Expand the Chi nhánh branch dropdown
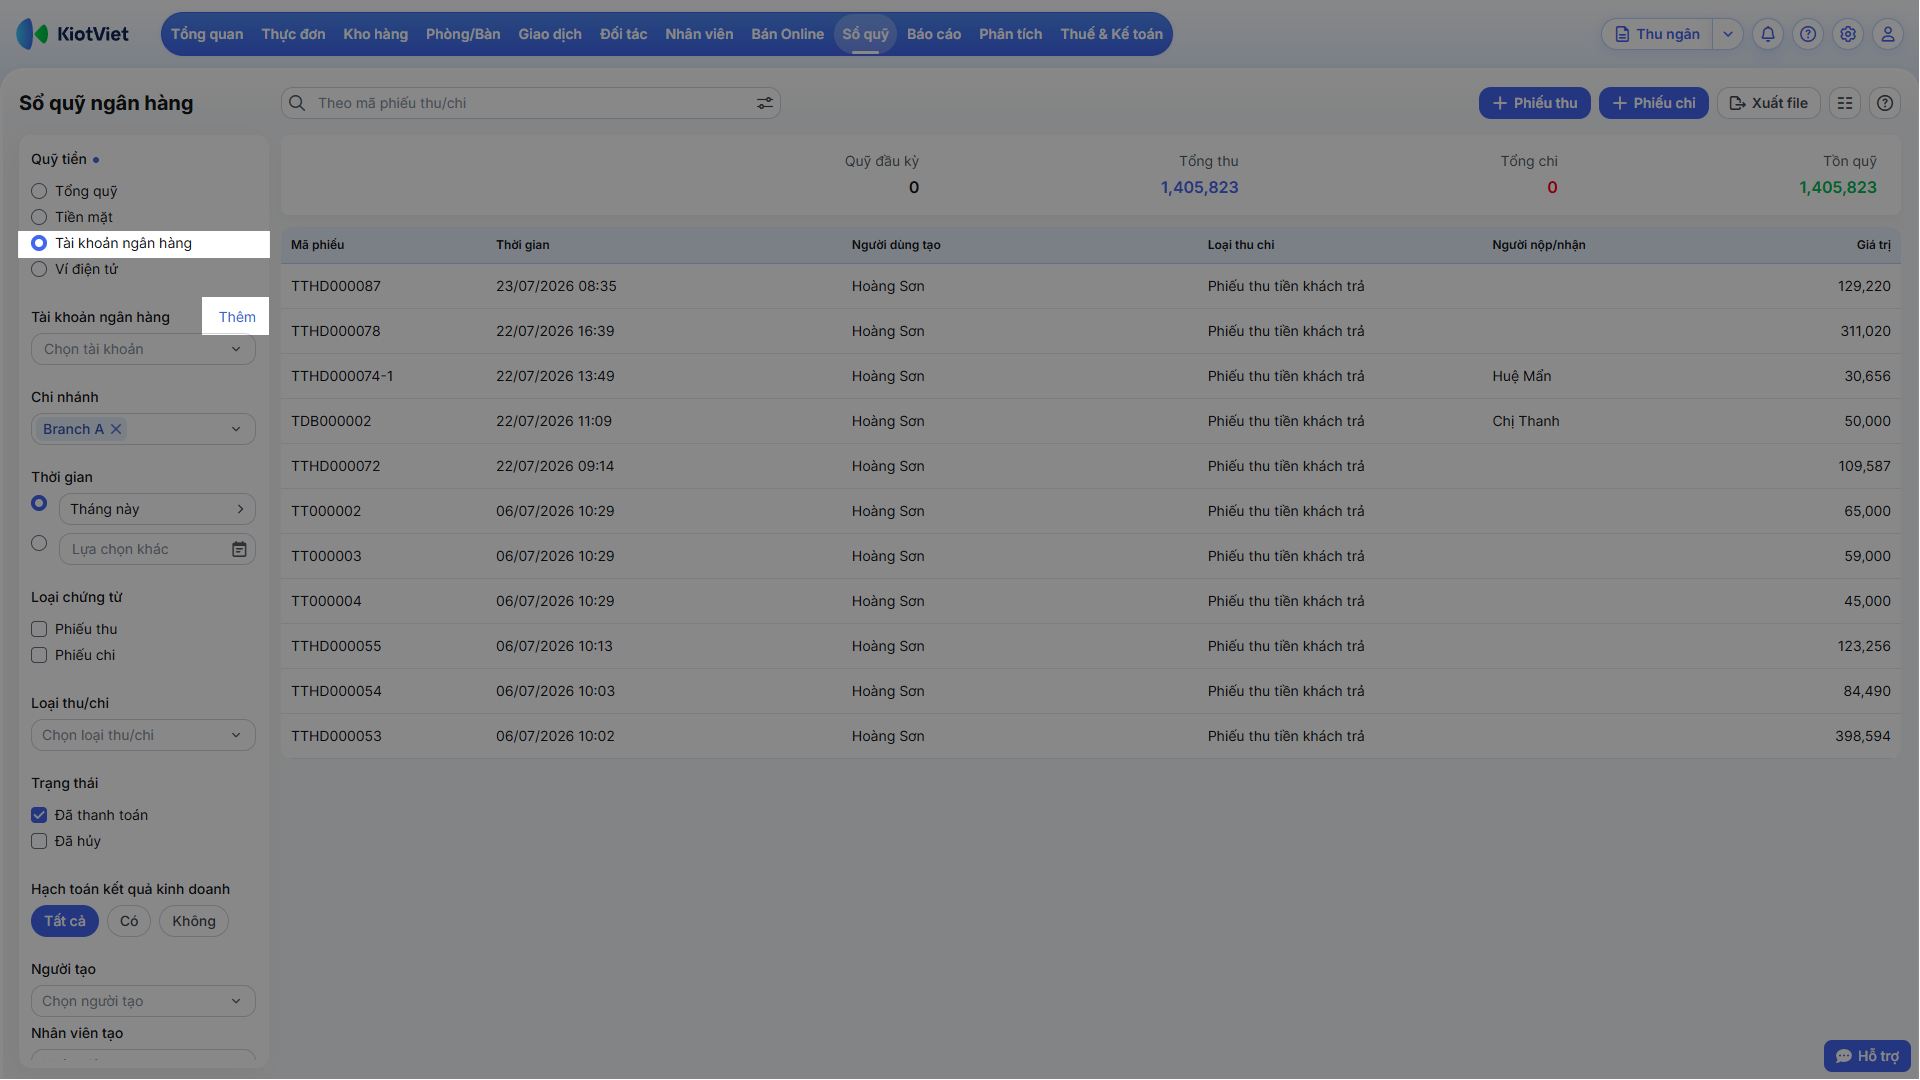 tap(236, 429)
